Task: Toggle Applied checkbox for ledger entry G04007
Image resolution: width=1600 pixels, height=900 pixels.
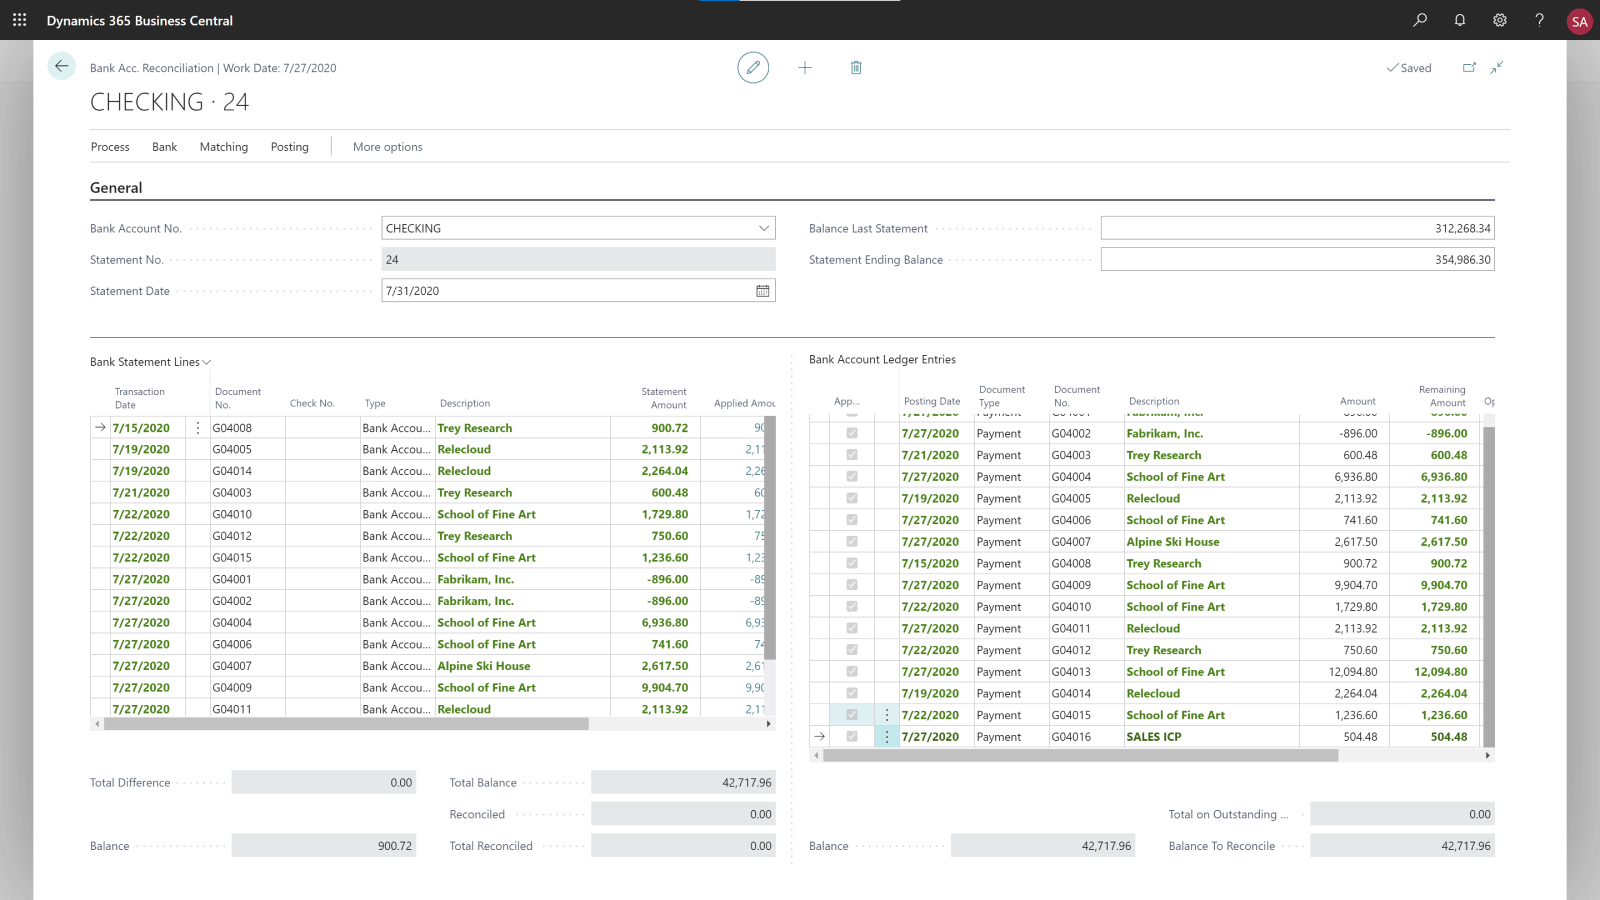Action: [852, 542]
